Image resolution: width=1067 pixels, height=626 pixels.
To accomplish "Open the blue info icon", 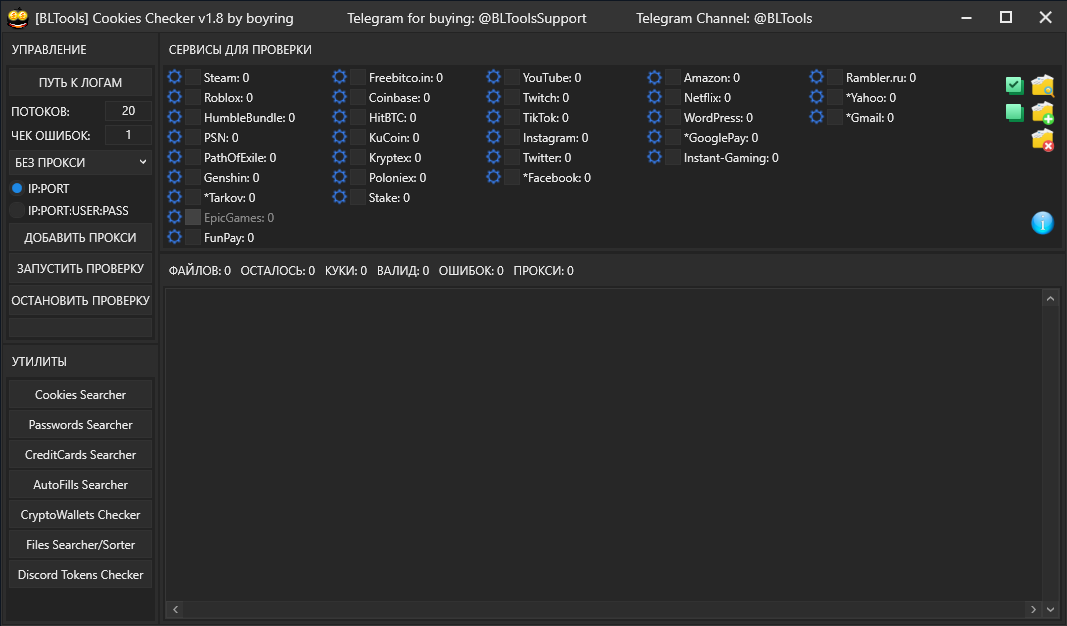I will click(x=1042, y=223).
